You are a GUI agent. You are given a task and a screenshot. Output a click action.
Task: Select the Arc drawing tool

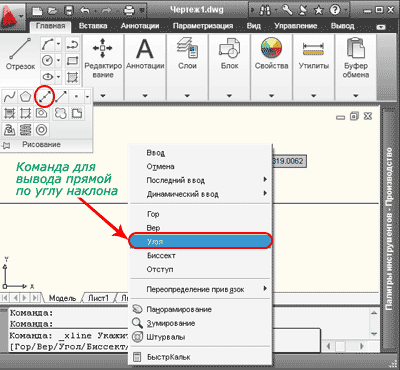[48, 44]
